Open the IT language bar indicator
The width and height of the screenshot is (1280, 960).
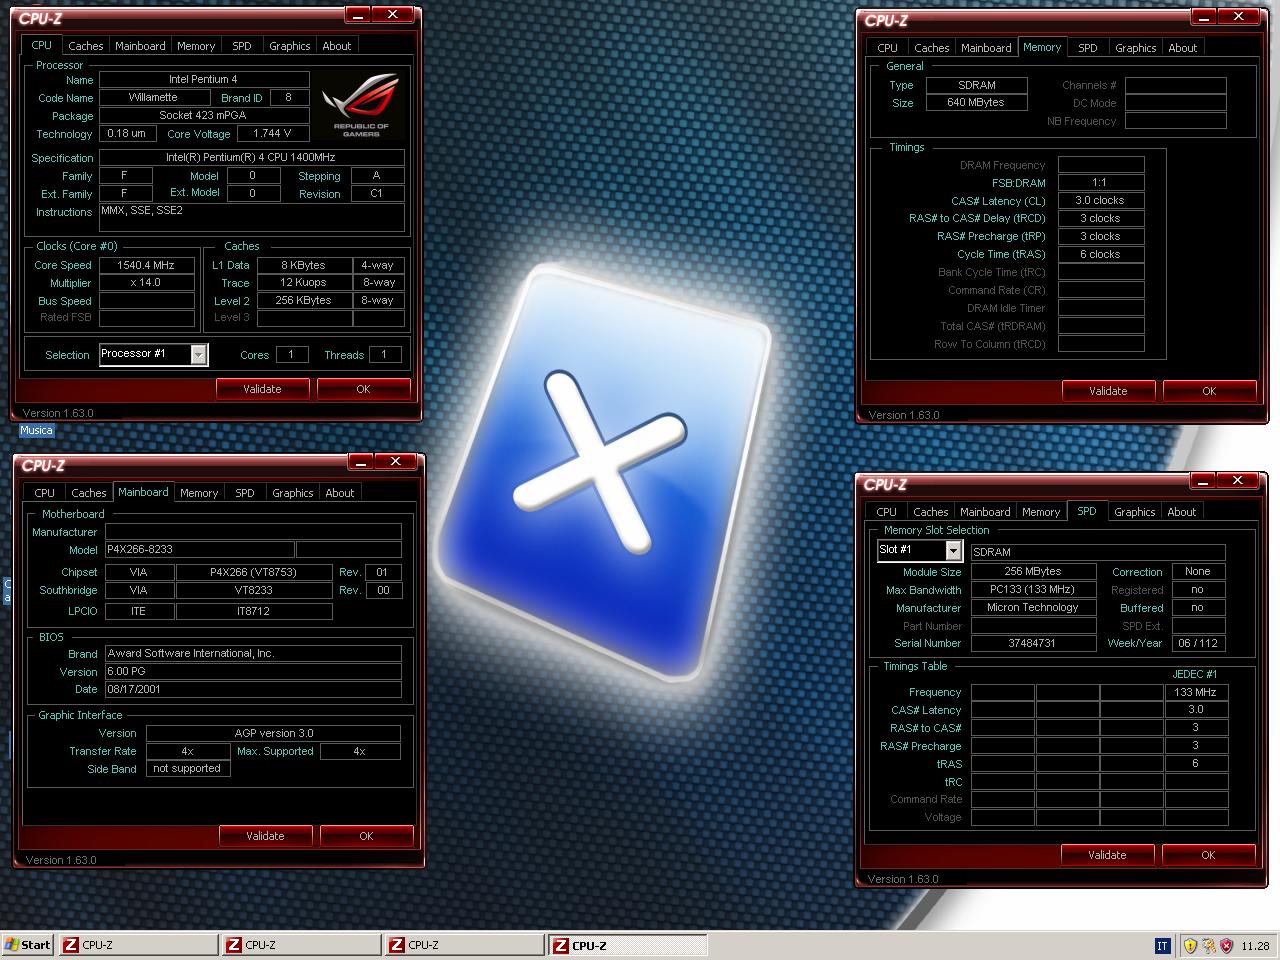pos(1162,945)
